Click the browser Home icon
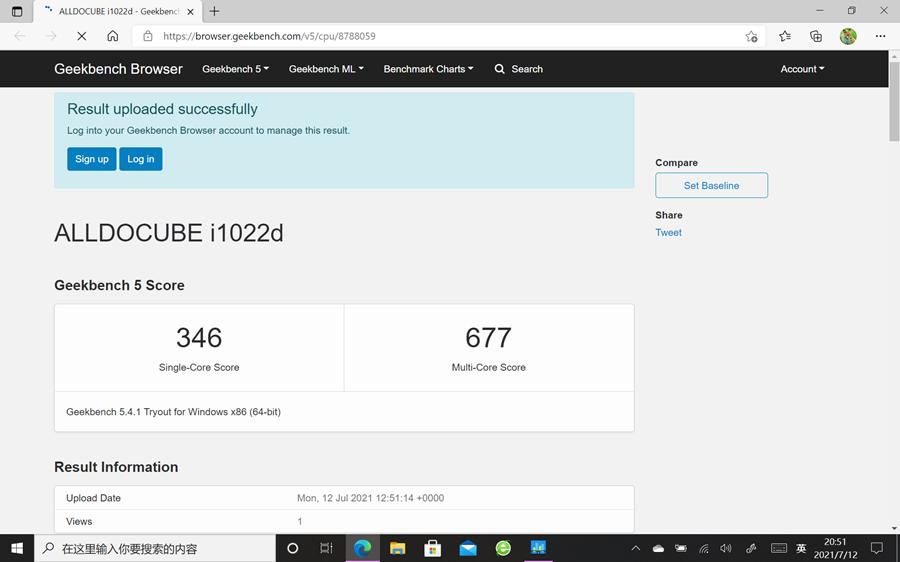Viewport: 900px width, 562px height. click(x=113, y=36)
